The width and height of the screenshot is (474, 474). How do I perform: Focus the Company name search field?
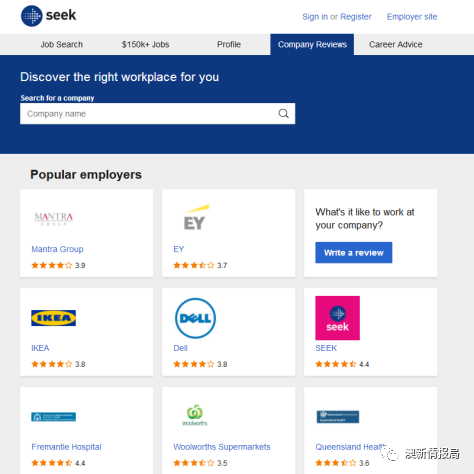click(157, 114)
